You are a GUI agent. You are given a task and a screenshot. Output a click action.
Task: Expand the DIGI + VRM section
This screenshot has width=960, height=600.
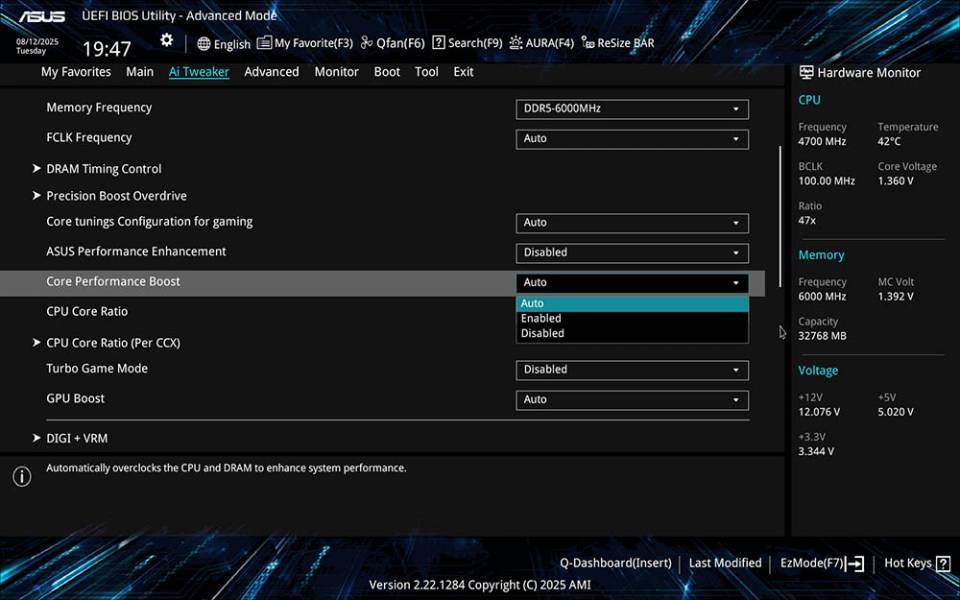(x=77, y=438)
